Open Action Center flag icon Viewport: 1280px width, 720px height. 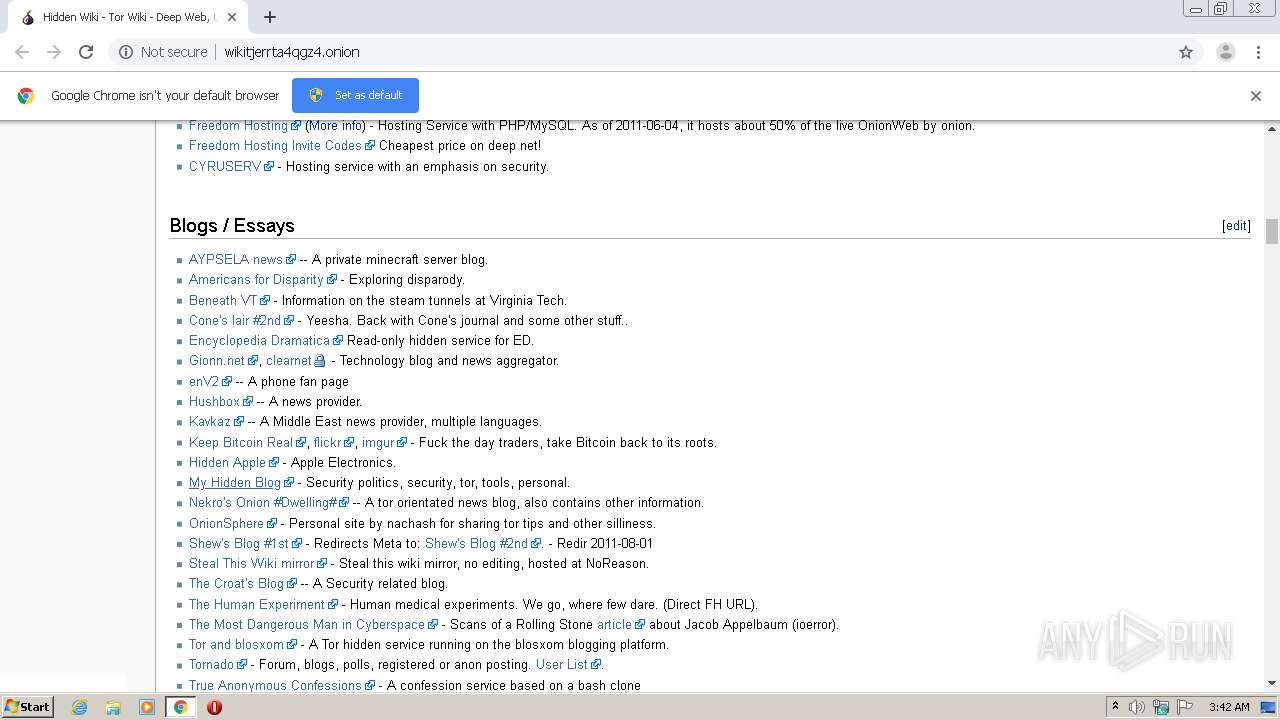coord(1185,707)
